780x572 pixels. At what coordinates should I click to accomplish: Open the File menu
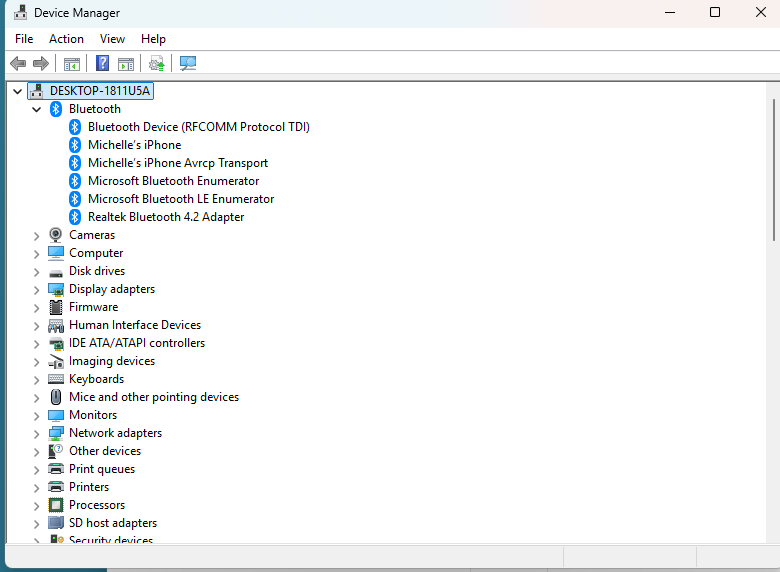click(x=24, y=39)
